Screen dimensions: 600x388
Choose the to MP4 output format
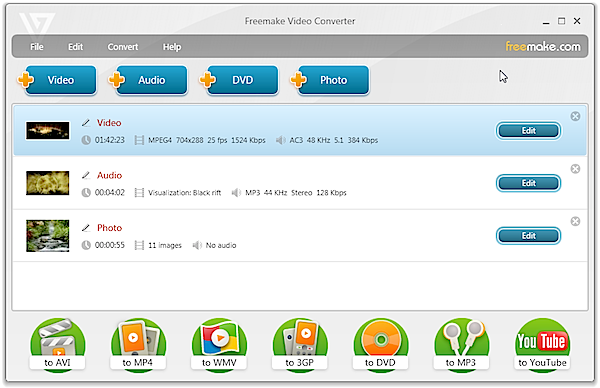138,345
